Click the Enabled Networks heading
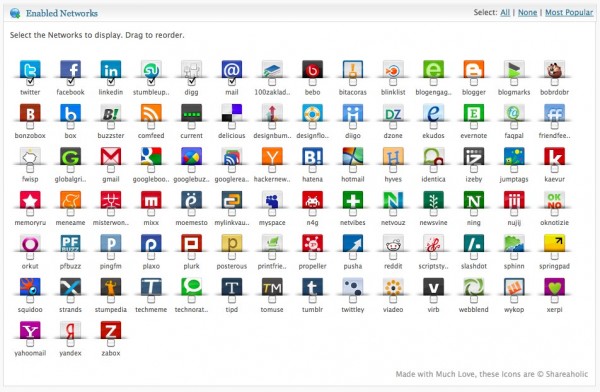 click(62, 13)
